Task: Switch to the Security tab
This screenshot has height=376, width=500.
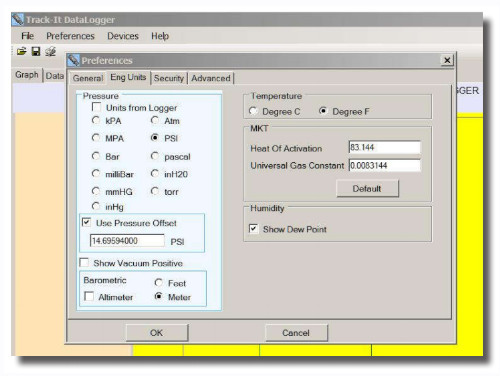Action: click(x=169, y=78)
